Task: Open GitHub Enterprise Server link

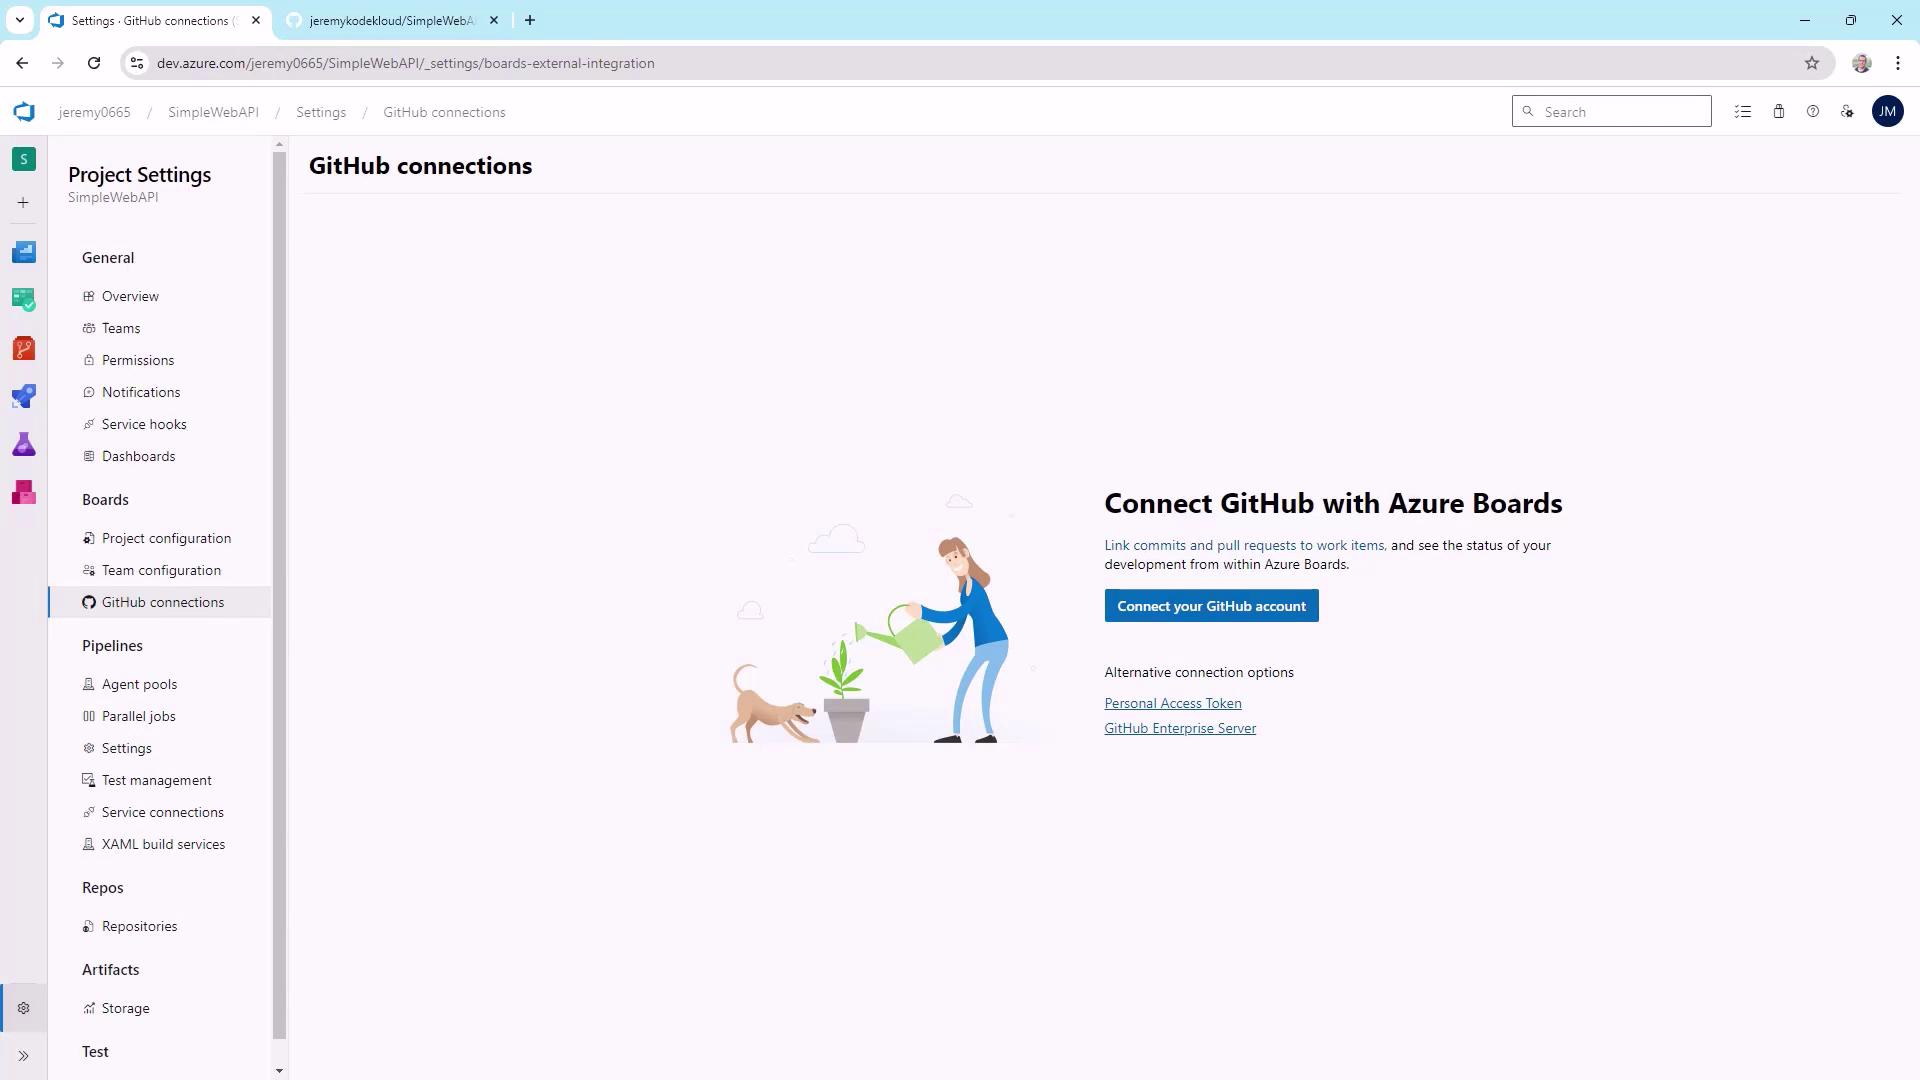Action: tap(1180, 728)
